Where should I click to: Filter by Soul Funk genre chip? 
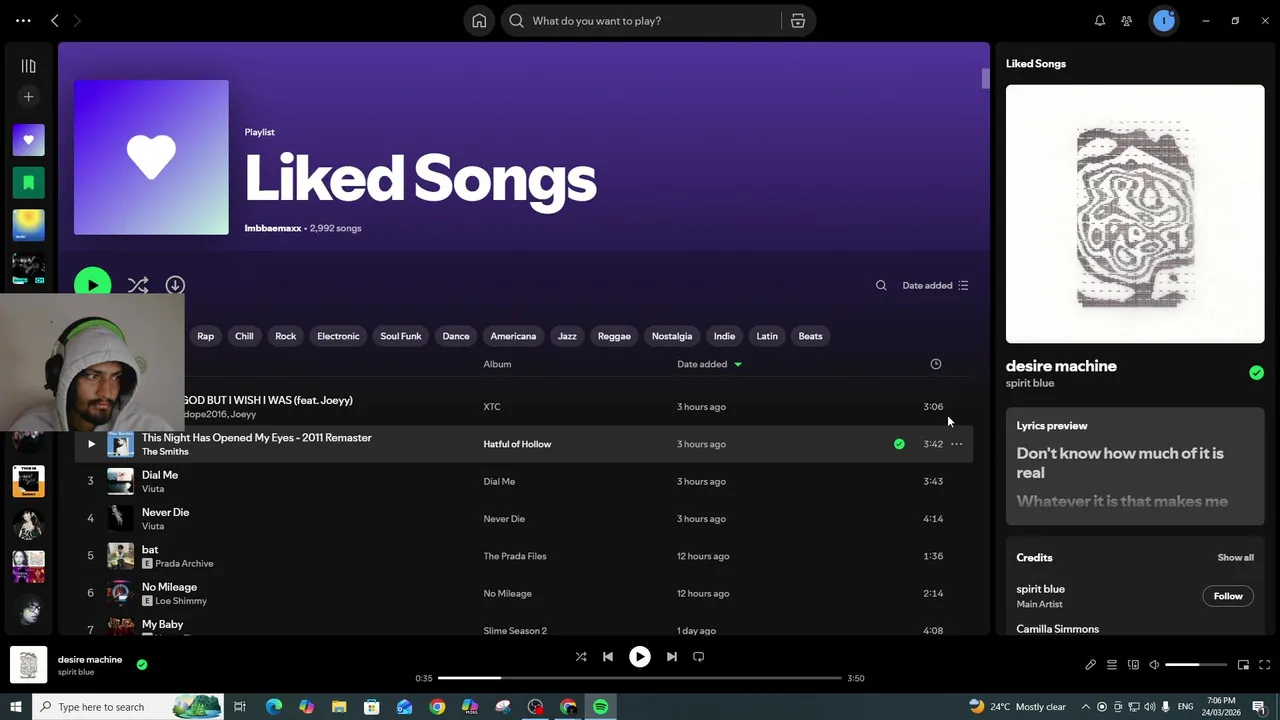pos(401,336)
